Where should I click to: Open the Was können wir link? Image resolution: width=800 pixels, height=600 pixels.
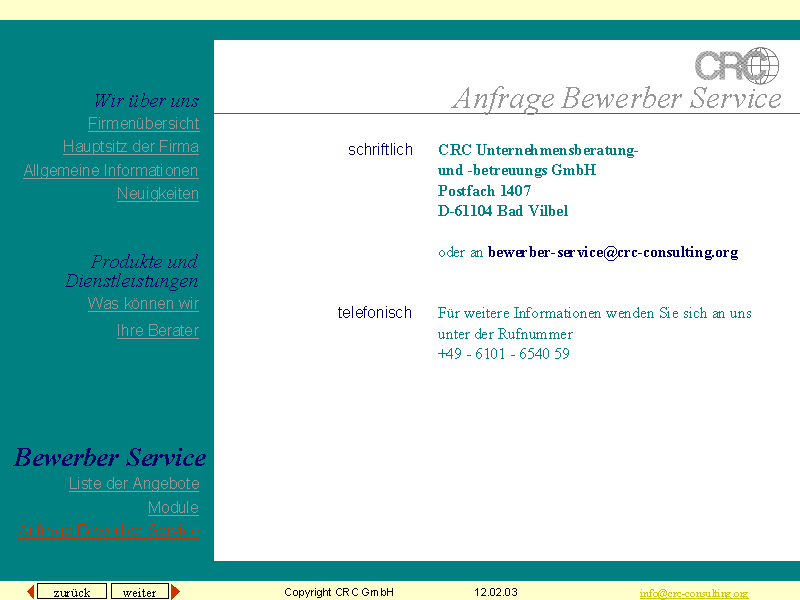[x=143, y=304]
